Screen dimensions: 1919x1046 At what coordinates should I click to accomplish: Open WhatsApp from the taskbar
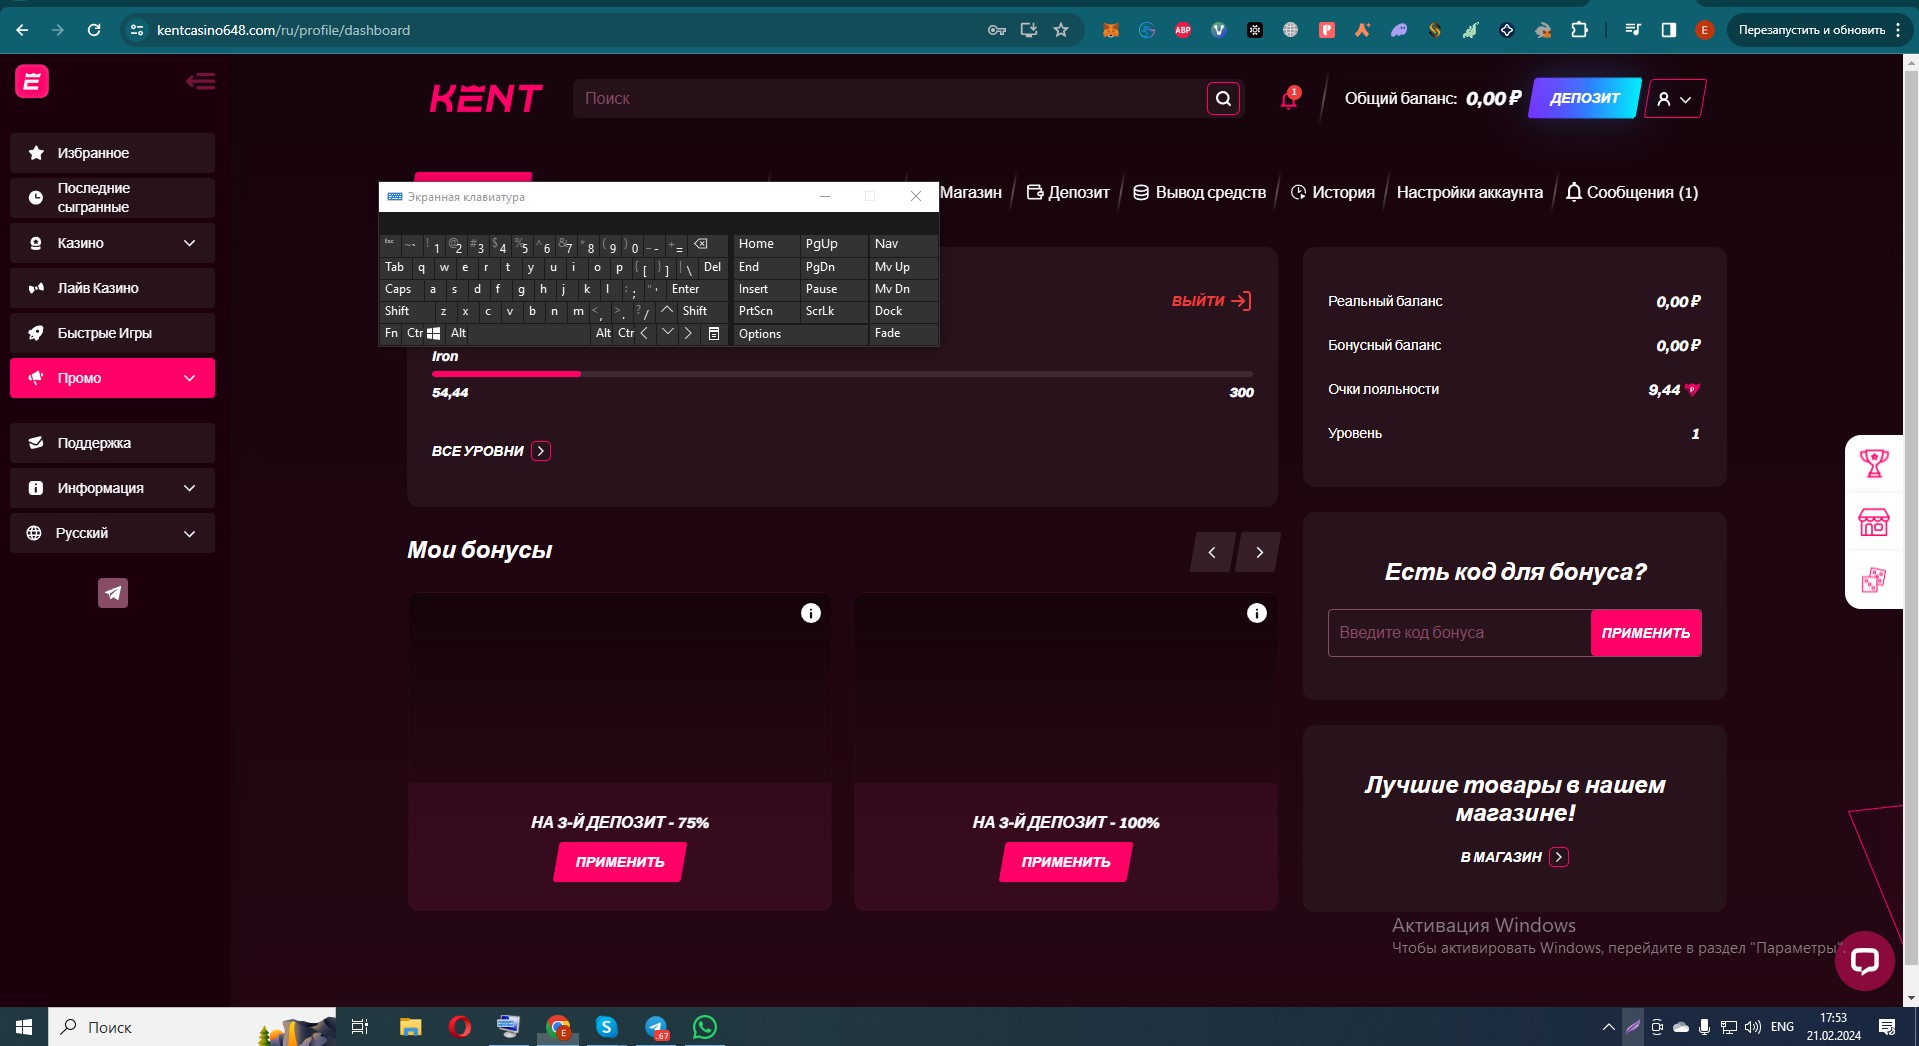click(x=705, y=1027)
